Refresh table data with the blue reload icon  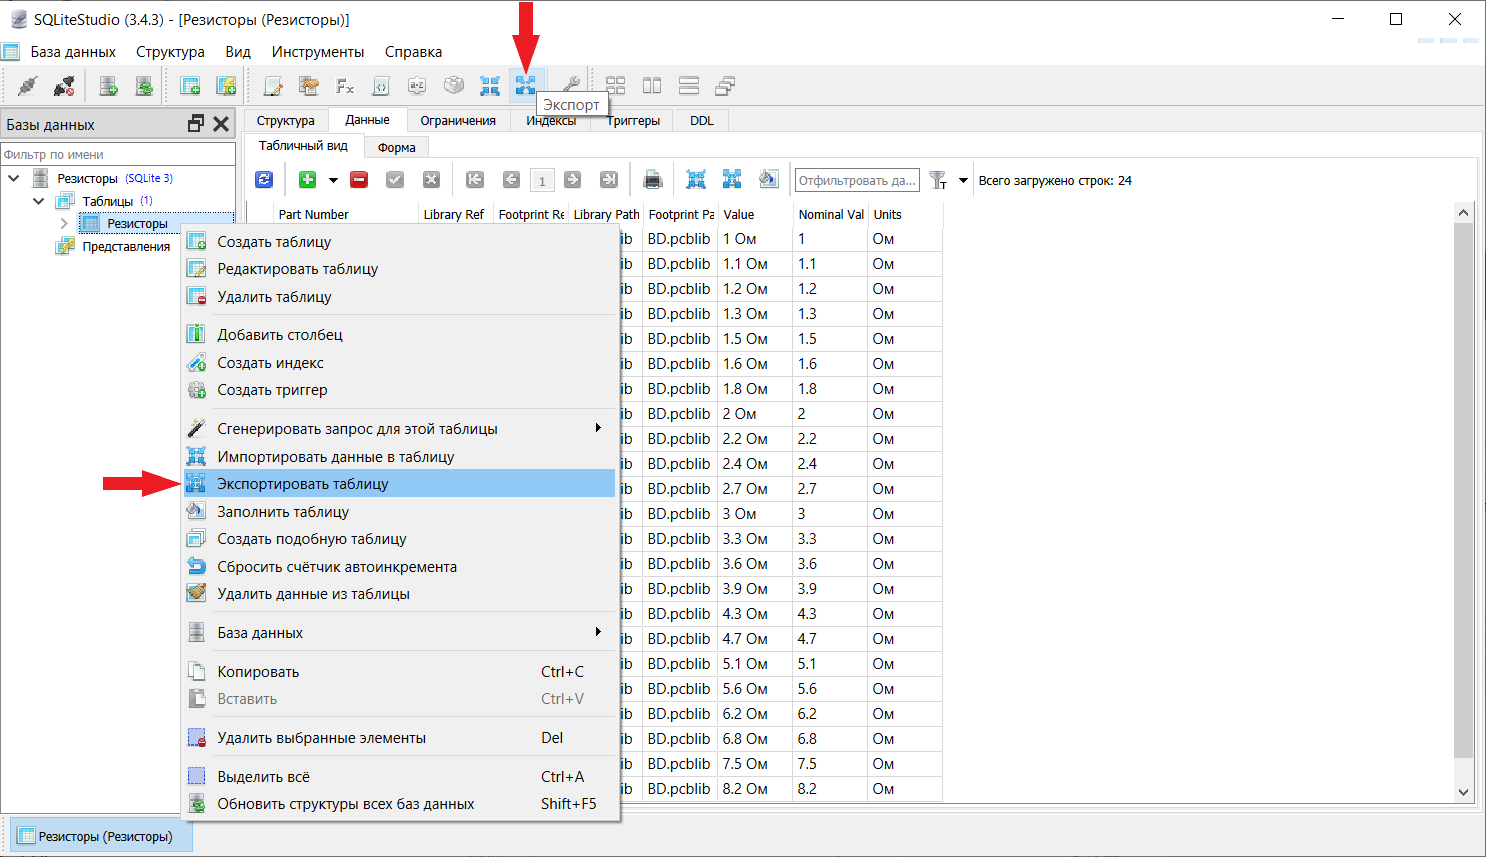[264, 180]
